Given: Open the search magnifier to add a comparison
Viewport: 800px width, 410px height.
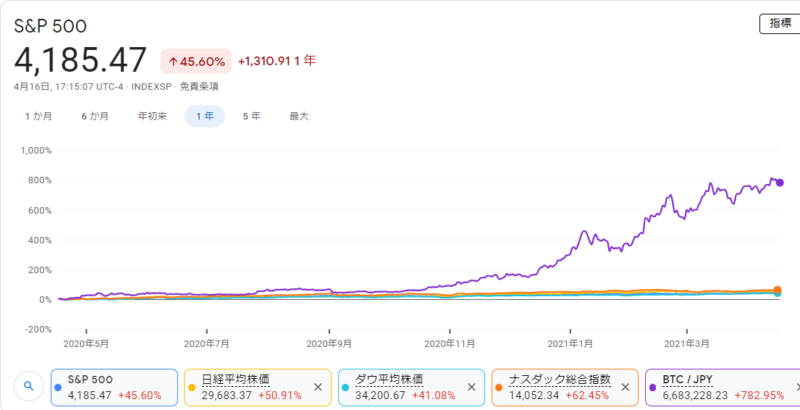Looking at the screenshot, I should (x=29, y=387).
